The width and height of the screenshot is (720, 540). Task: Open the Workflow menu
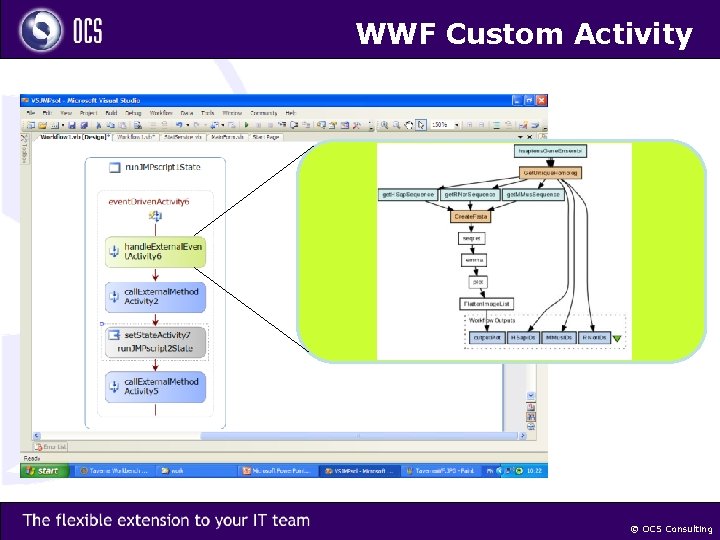pos(161,112)
